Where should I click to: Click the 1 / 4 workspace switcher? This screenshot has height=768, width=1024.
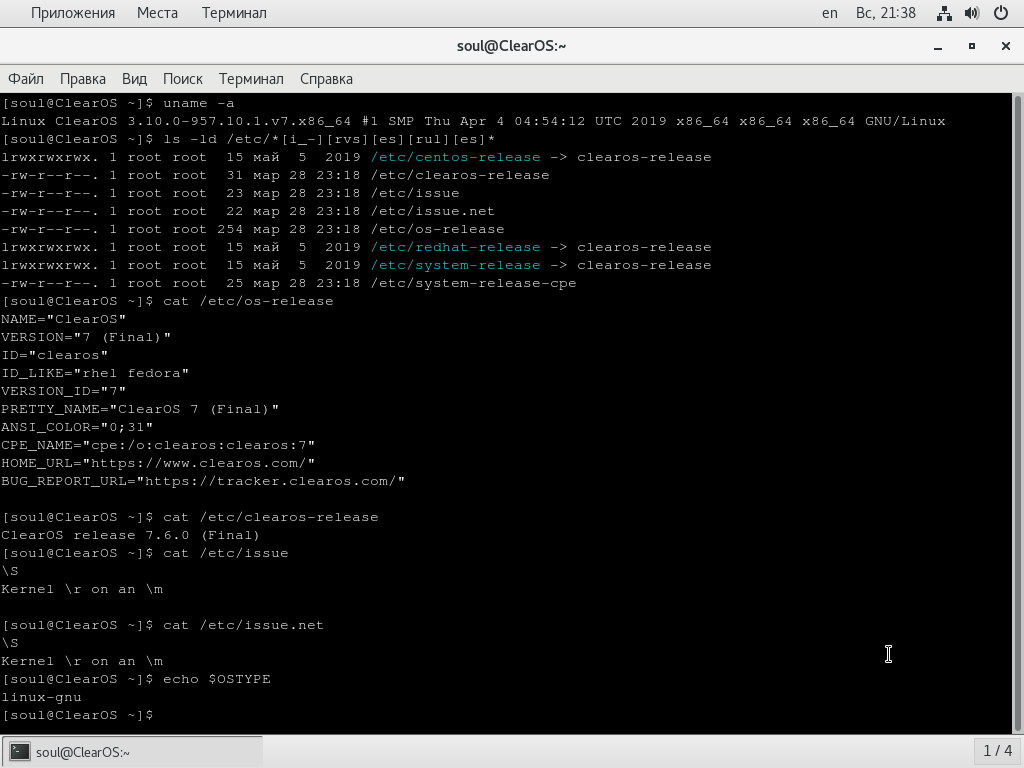998,751
